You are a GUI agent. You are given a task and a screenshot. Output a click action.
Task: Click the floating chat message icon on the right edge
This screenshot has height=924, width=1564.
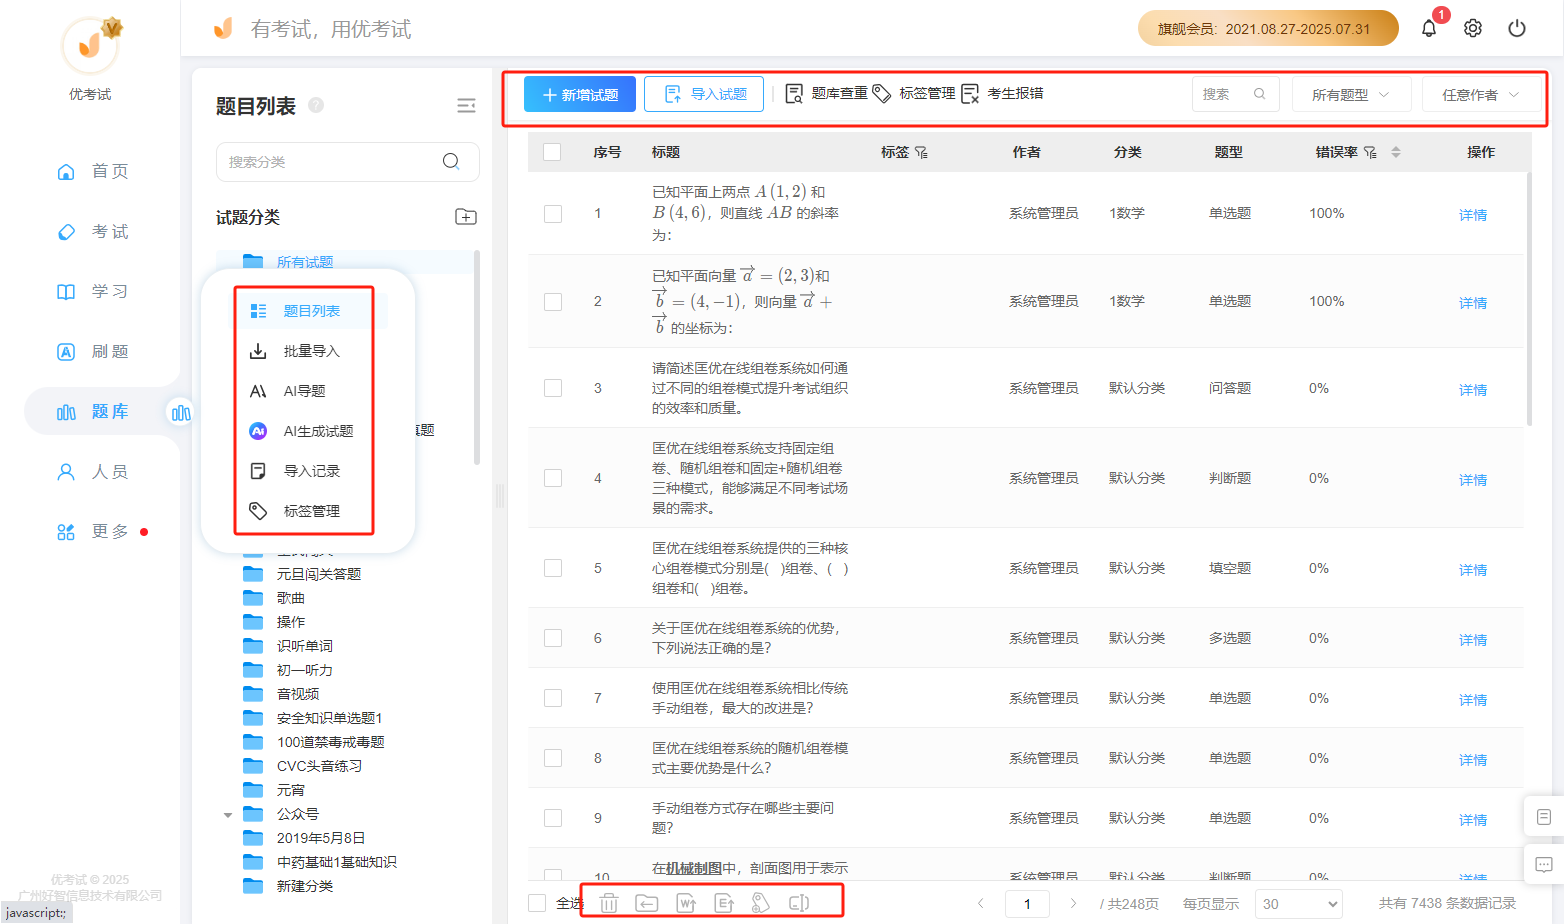click(1543, 864)
